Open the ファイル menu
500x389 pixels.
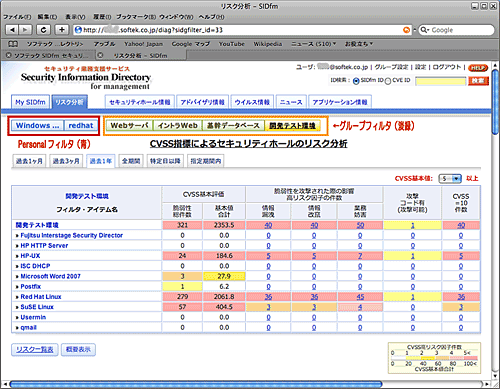coord(17,17)
